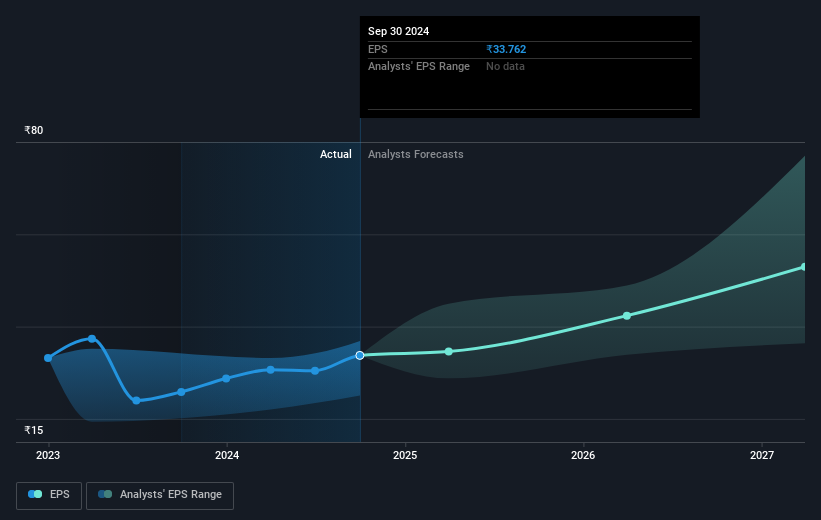The height and width of the screenshot is (520, 821).
Task: Toggle the Analysts' EPS Range legend
Action: (160, 495)
